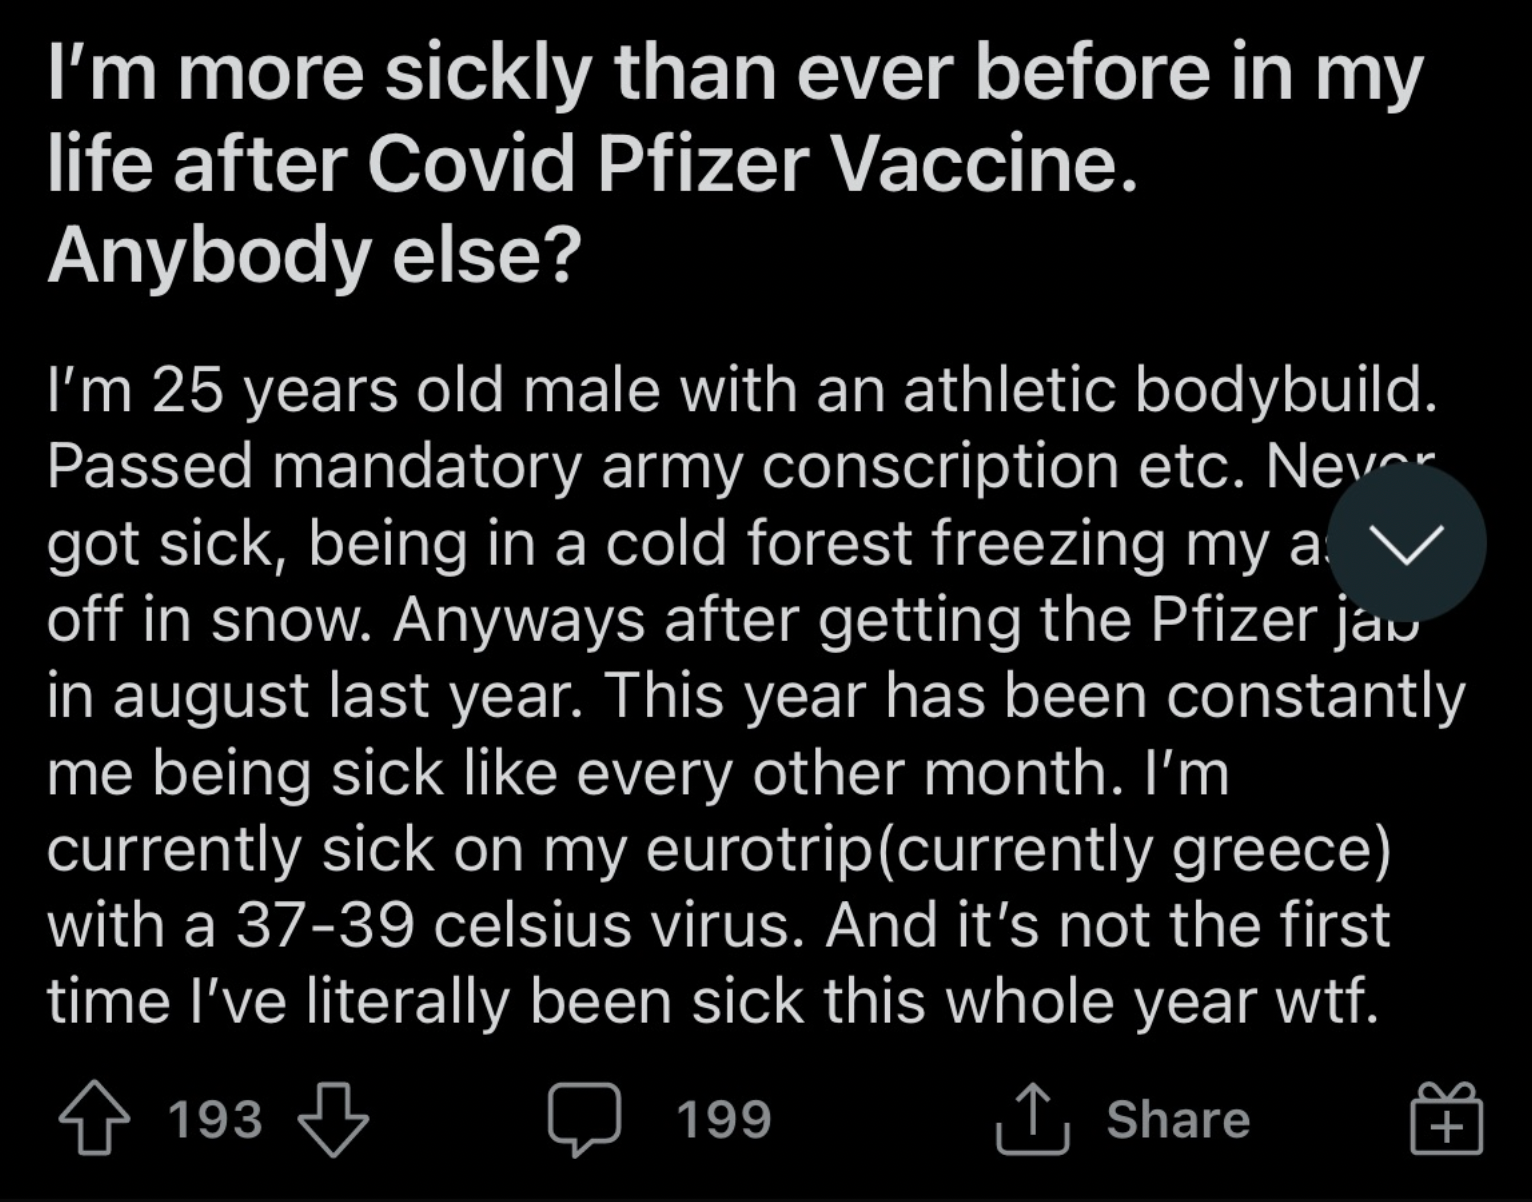Click the last line ending 'whole year wtf.'
Screen dimensions: 1532x1202
(713, 1002)
